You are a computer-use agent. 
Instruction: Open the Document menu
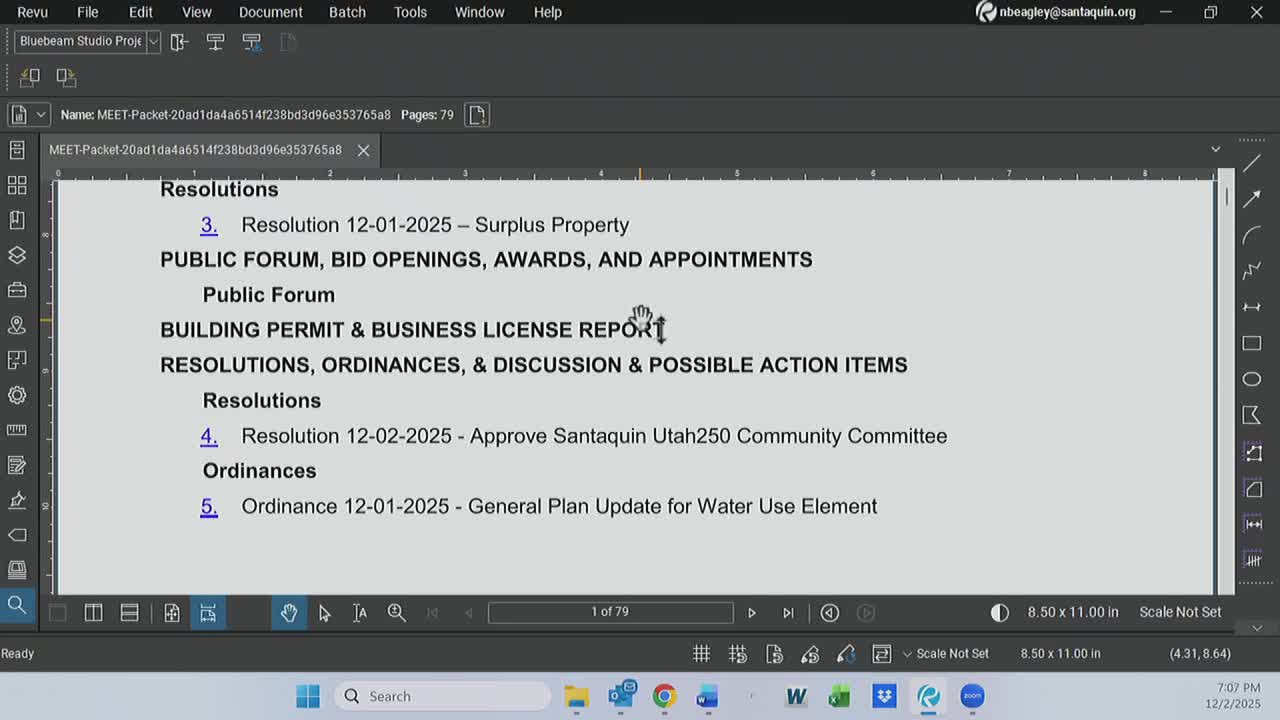pos(270,12)
